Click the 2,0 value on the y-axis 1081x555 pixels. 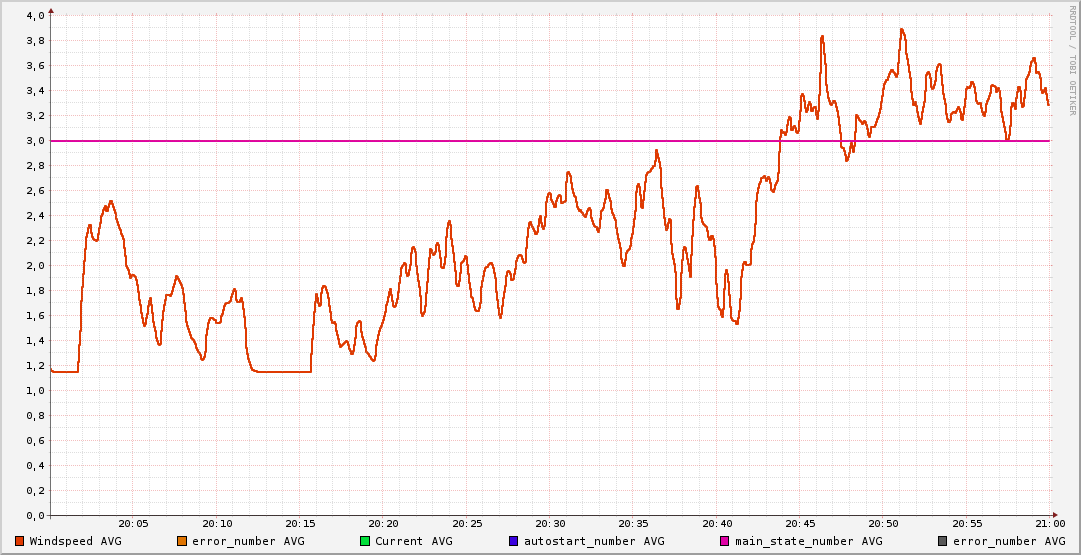[35, 266]
